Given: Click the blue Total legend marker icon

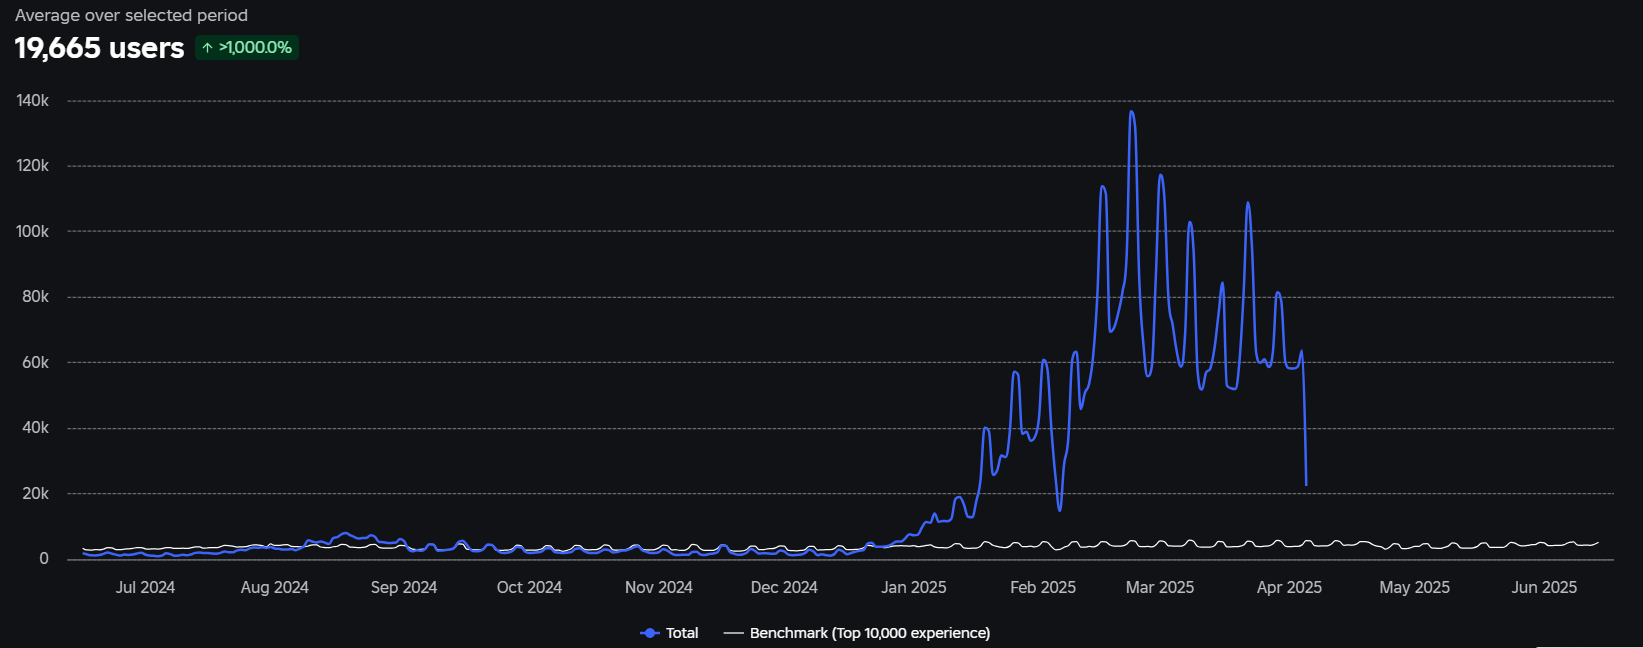Looking at the screenshot, I should [649, 633].
